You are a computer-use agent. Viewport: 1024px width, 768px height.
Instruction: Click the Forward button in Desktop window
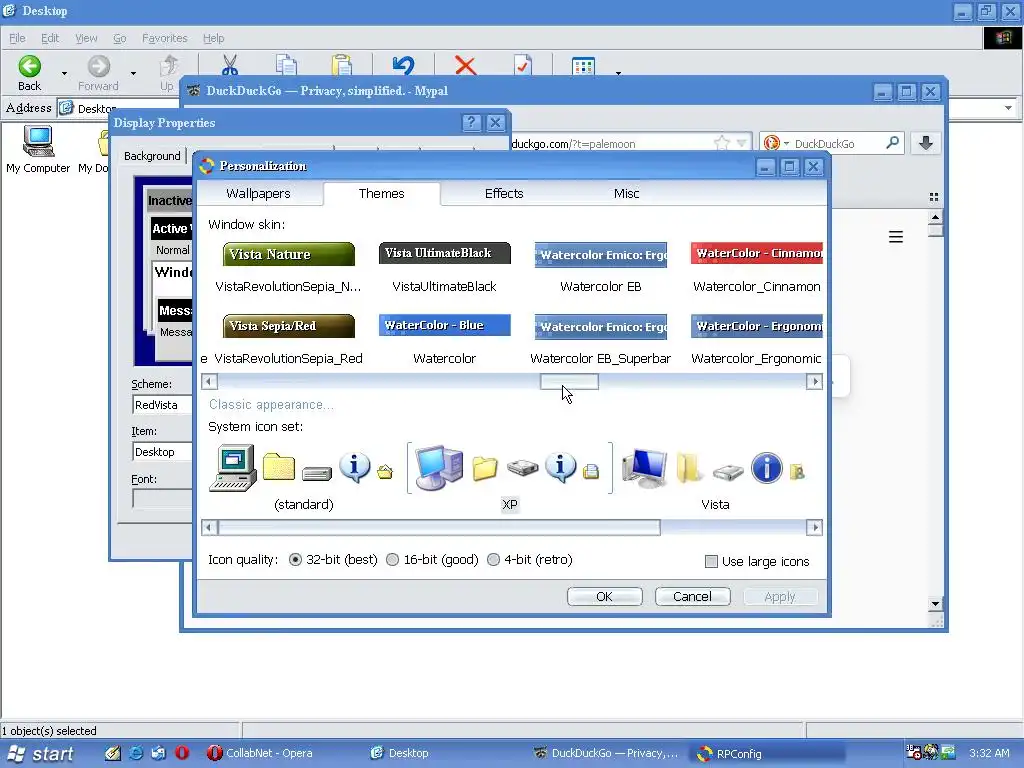coord(99,73)
